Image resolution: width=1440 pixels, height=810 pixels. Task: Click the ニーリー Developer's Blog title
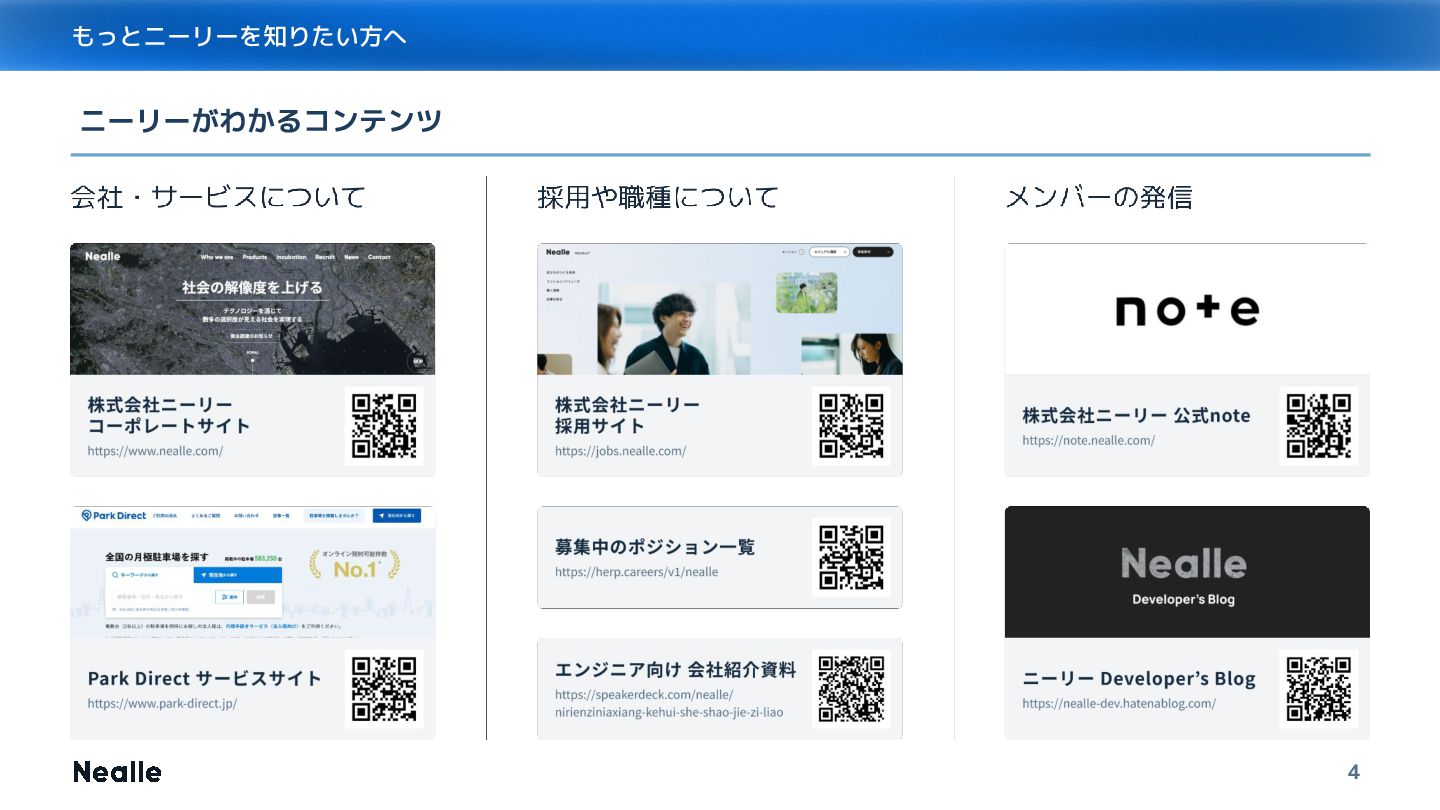pos(1139,678)
